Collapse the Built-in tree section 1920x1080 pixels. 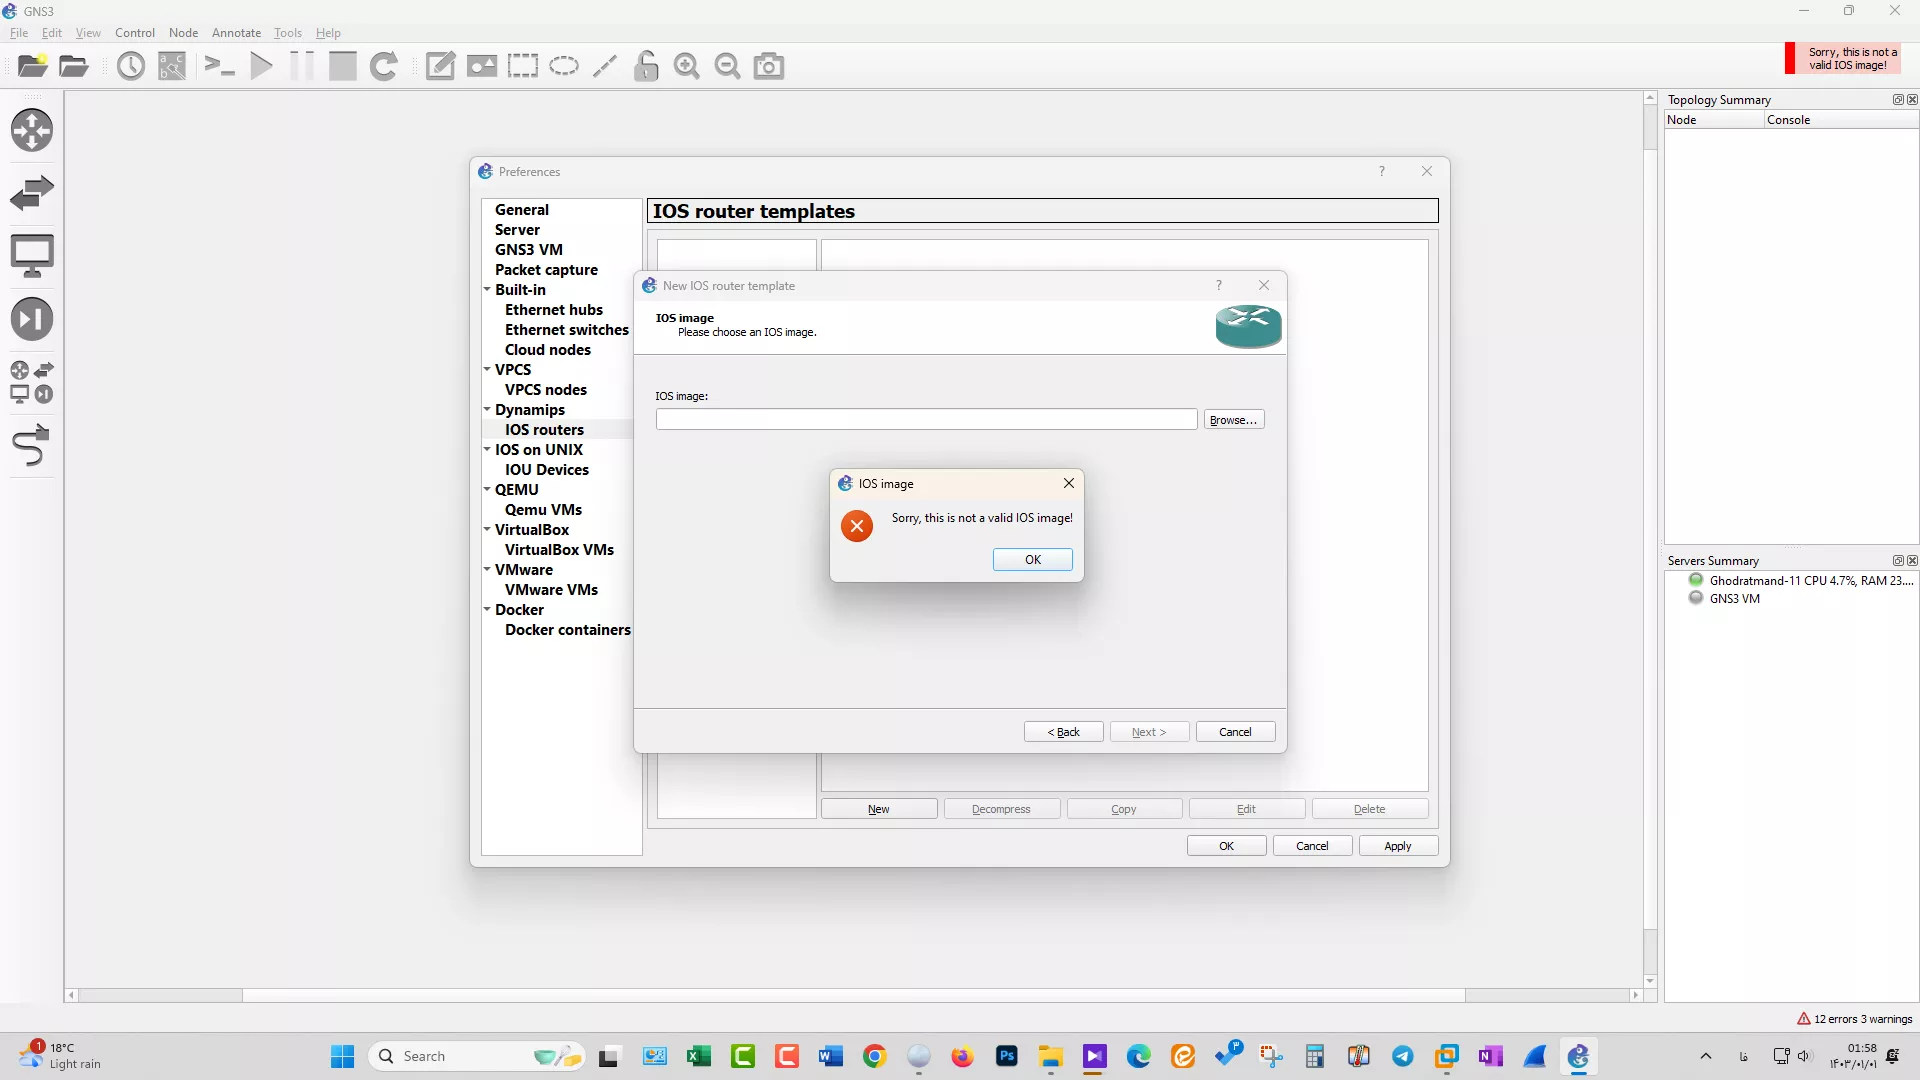click(x=487, y=290)
